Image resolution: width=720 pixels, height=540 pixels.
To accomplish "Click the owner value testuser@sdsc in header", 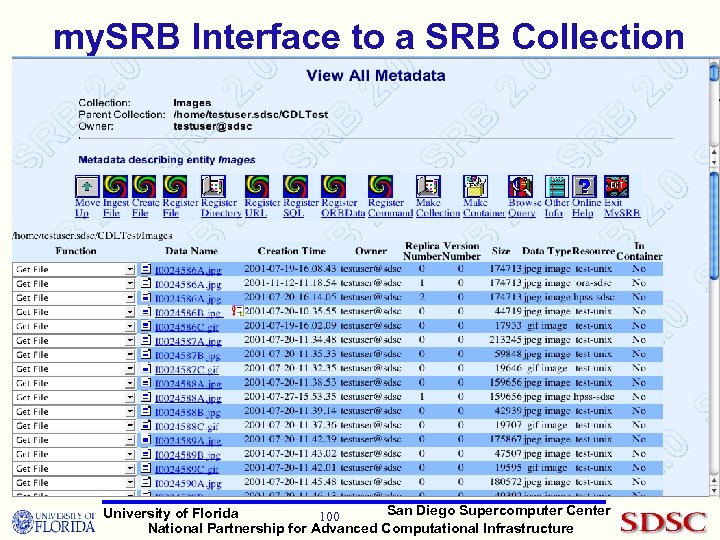I will click(213, 126).
